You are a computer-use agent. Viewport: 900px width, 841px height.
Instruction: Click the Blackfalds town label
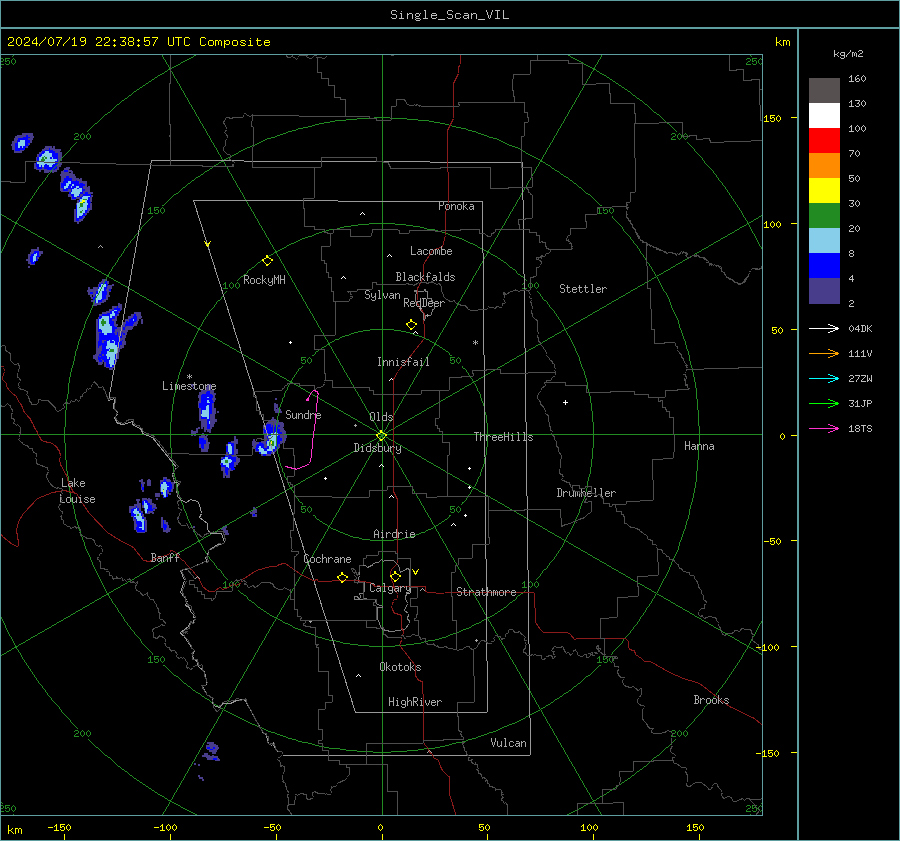click(425, 277)
